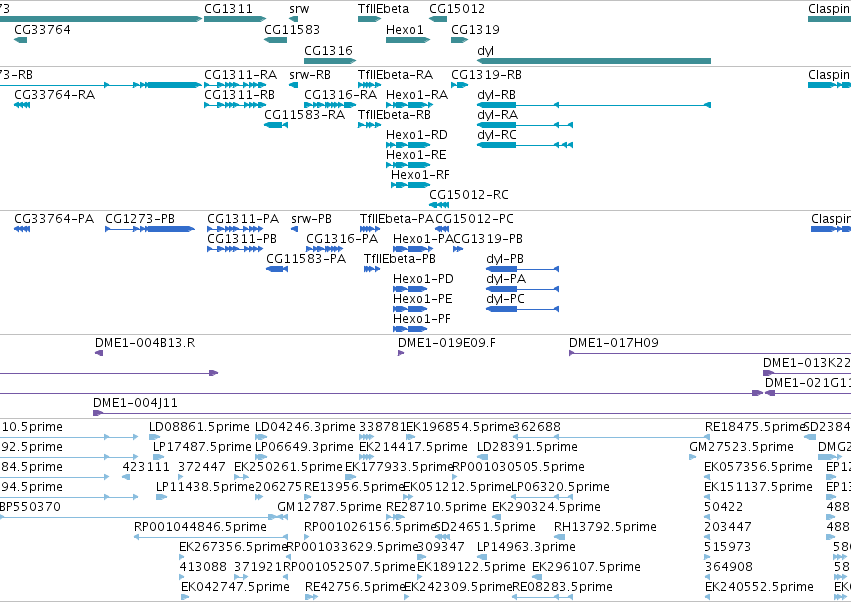Click the TfIIEbeta gene arrow glyph

[370, 19]
